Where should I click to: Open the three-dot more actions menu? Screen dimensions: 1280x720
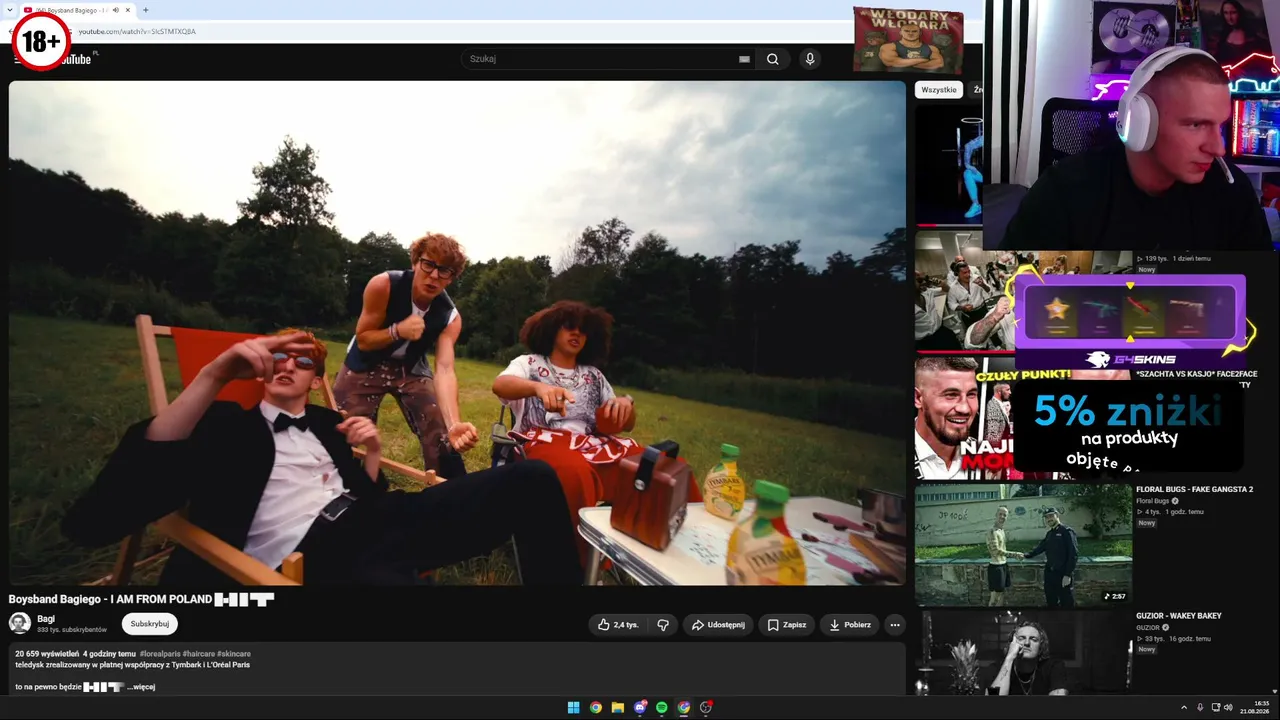click(895, 625)
